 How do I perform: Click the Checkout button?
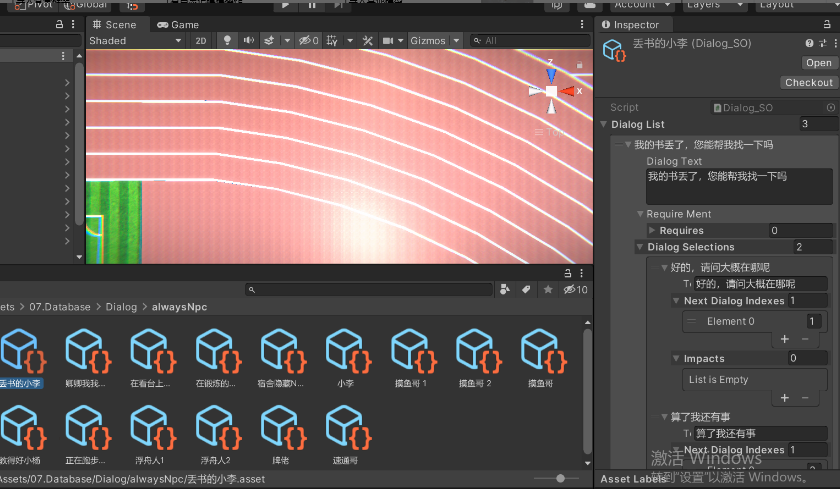pyautogui.click(x=808, y=83)
